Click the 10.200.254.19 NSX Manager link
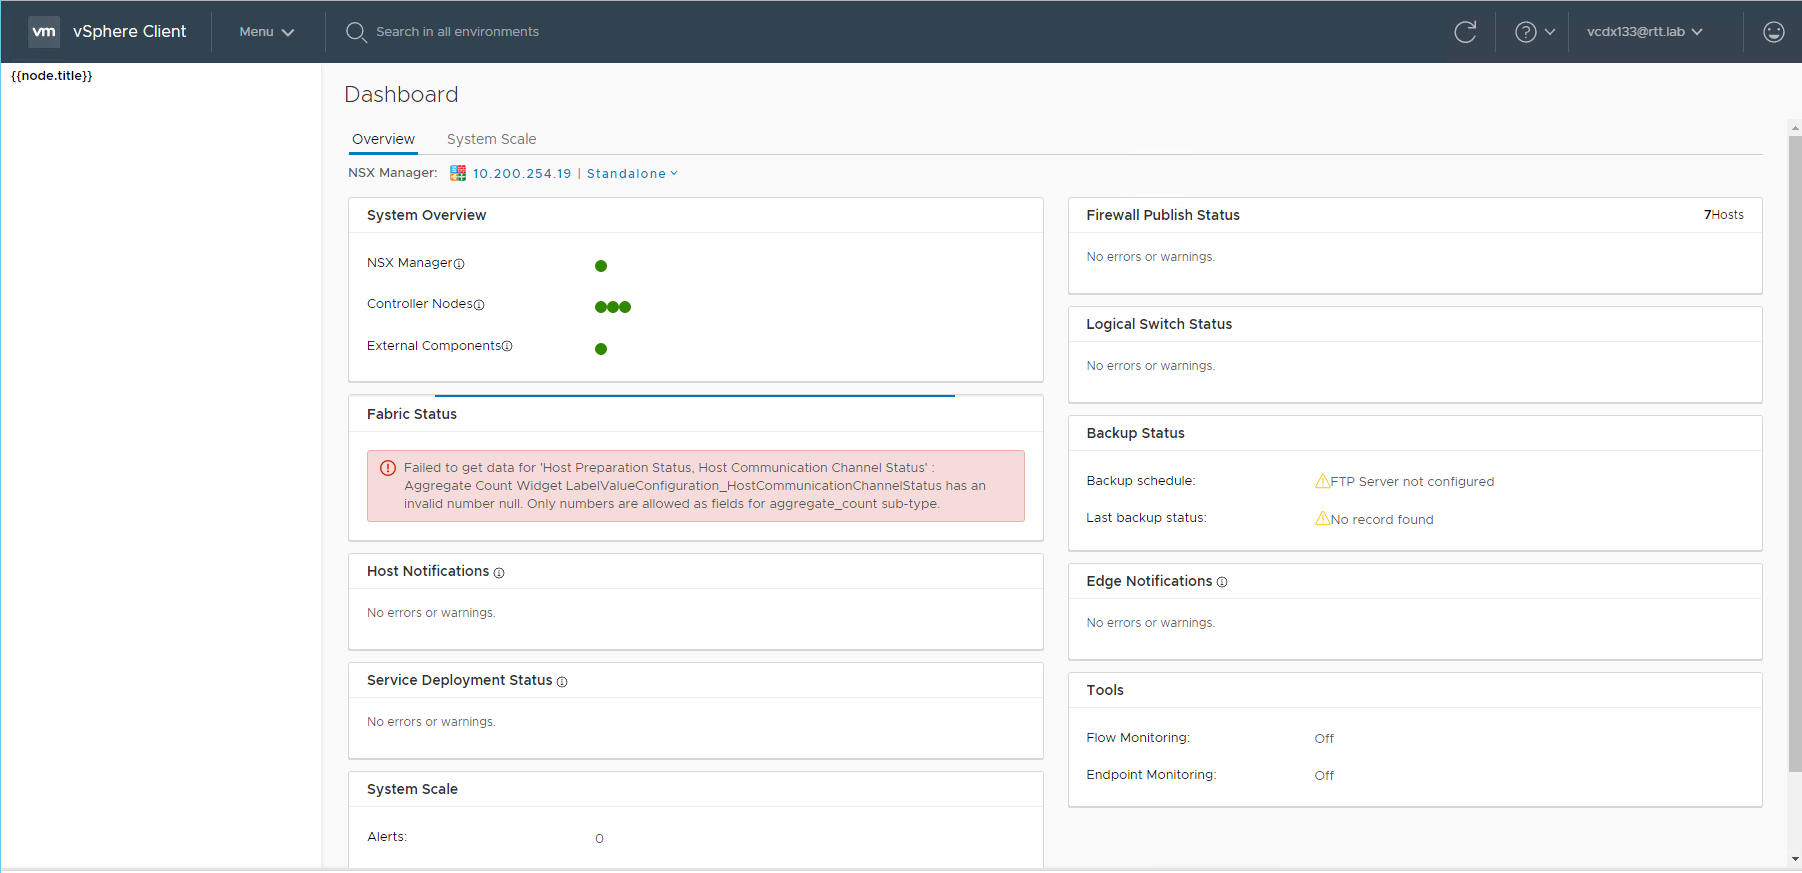The width and height of the screenshot is (1802, 873). click(x=521, y=174)
